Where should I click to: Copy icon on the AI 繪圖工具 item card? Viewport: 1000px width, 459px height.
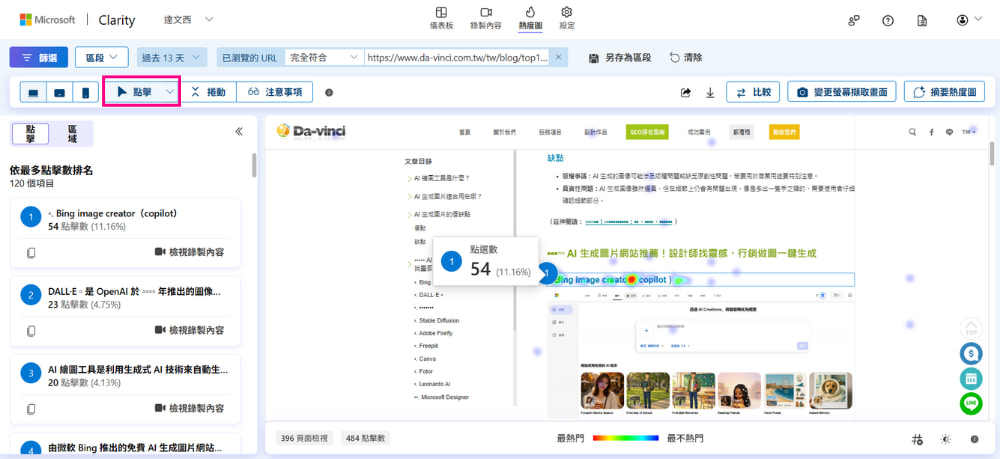[31, 409]
